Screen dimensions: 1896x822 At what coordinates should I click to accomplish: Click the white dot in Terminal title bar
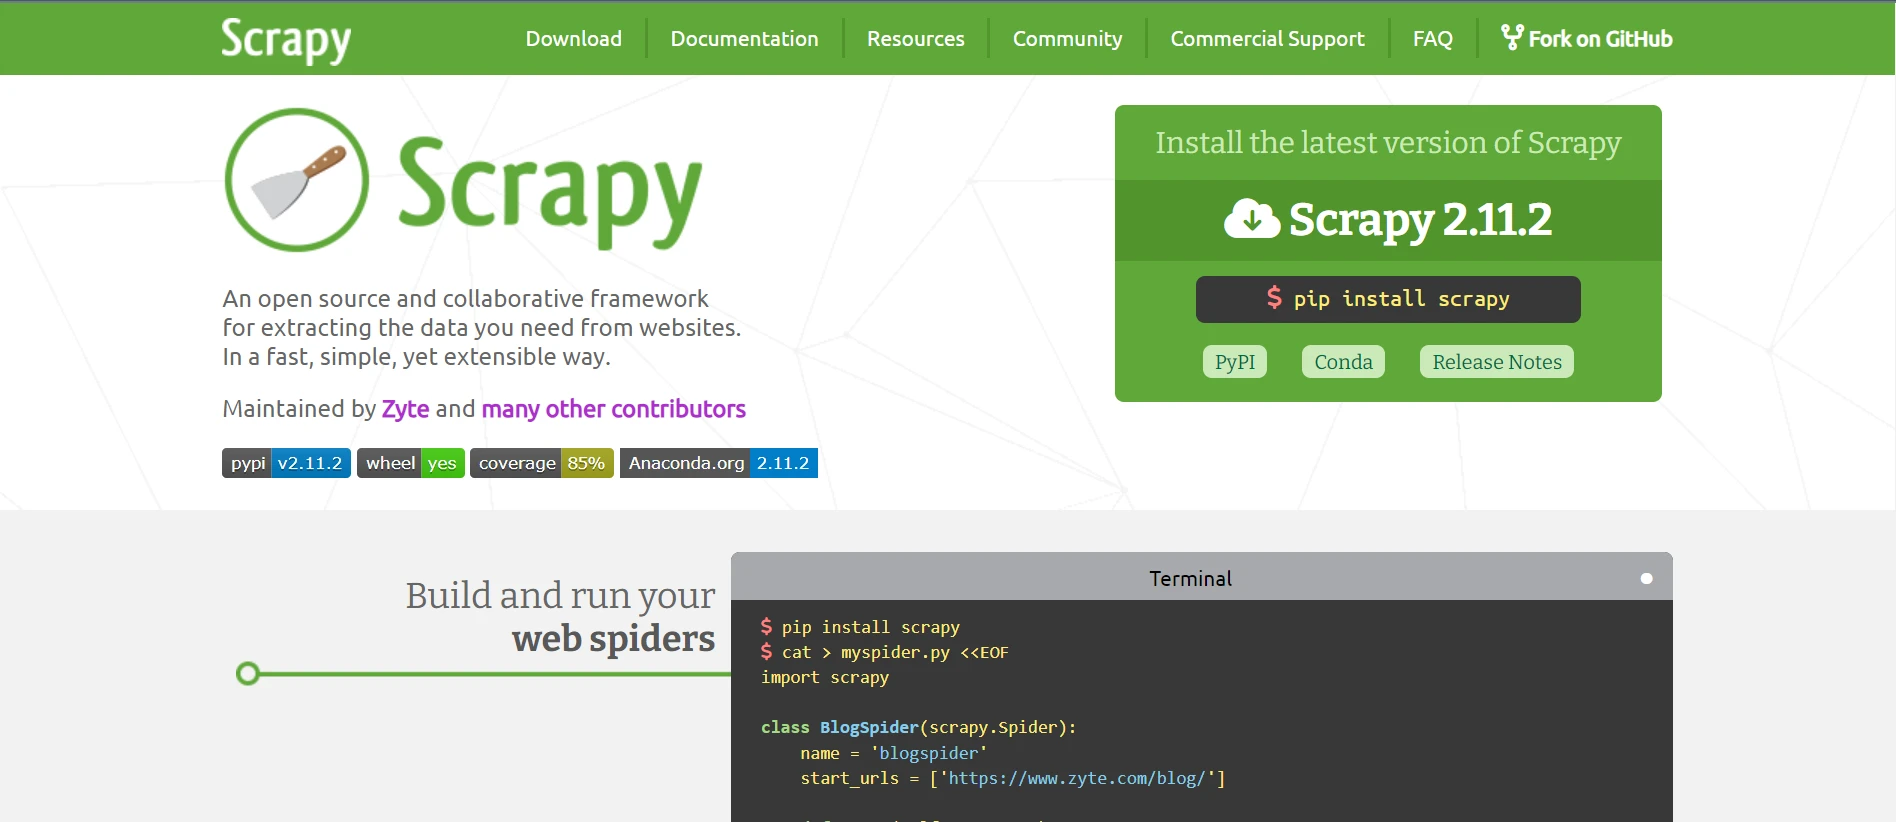1646,578
